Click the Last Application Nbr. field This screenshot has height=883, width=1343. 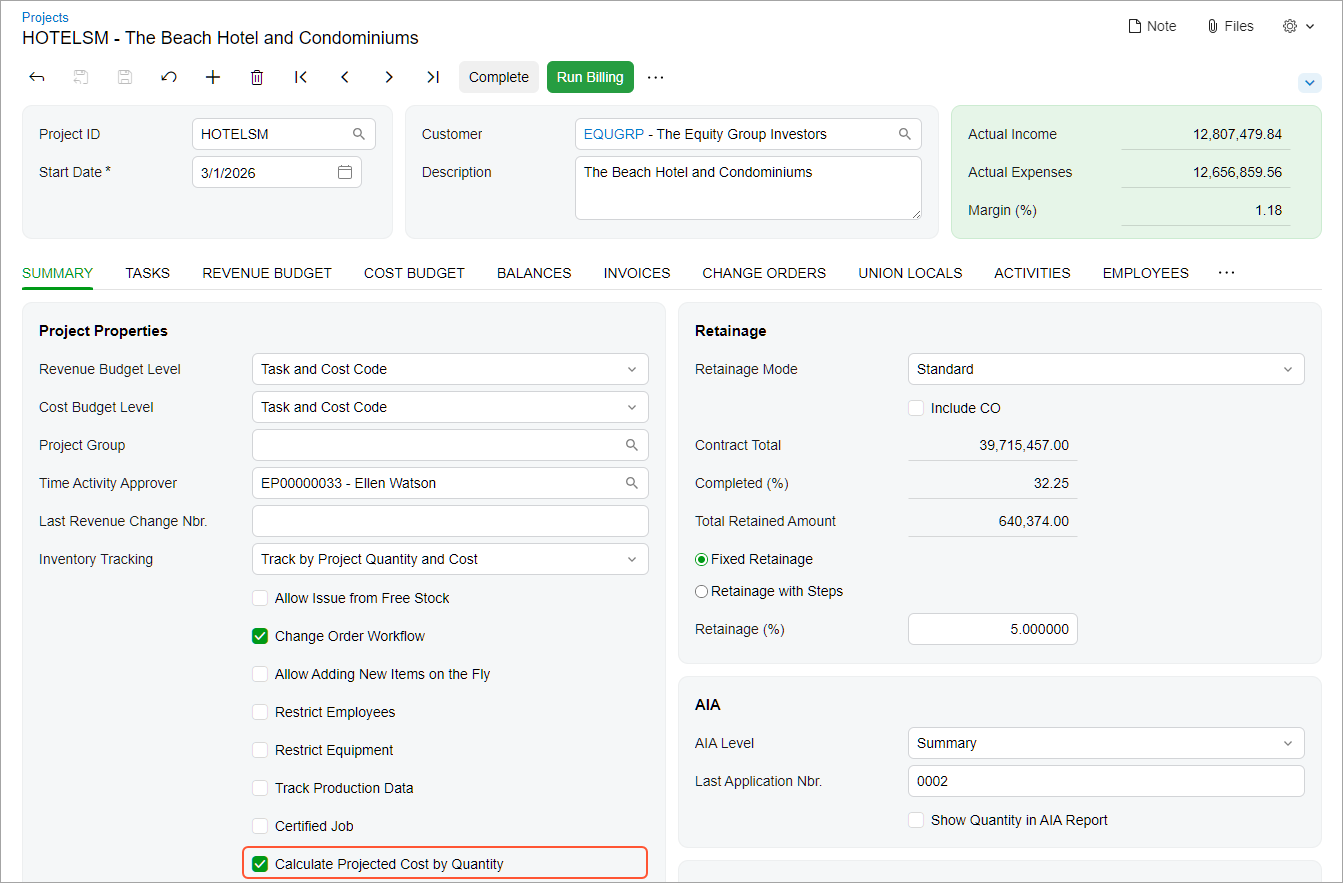click(1106, 781)
